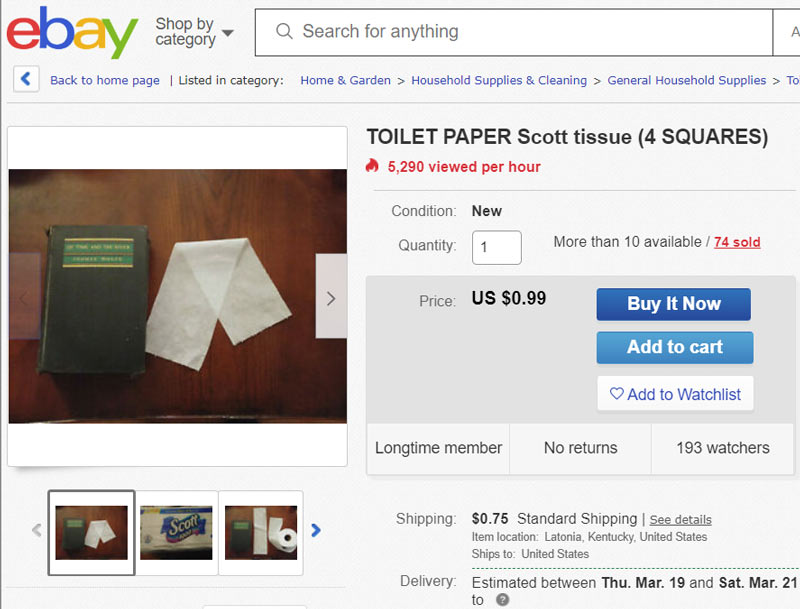Click the next arrow on the product photo
Image resolution: width=800 pixels, height=609 pixels.
coord(331,297)
